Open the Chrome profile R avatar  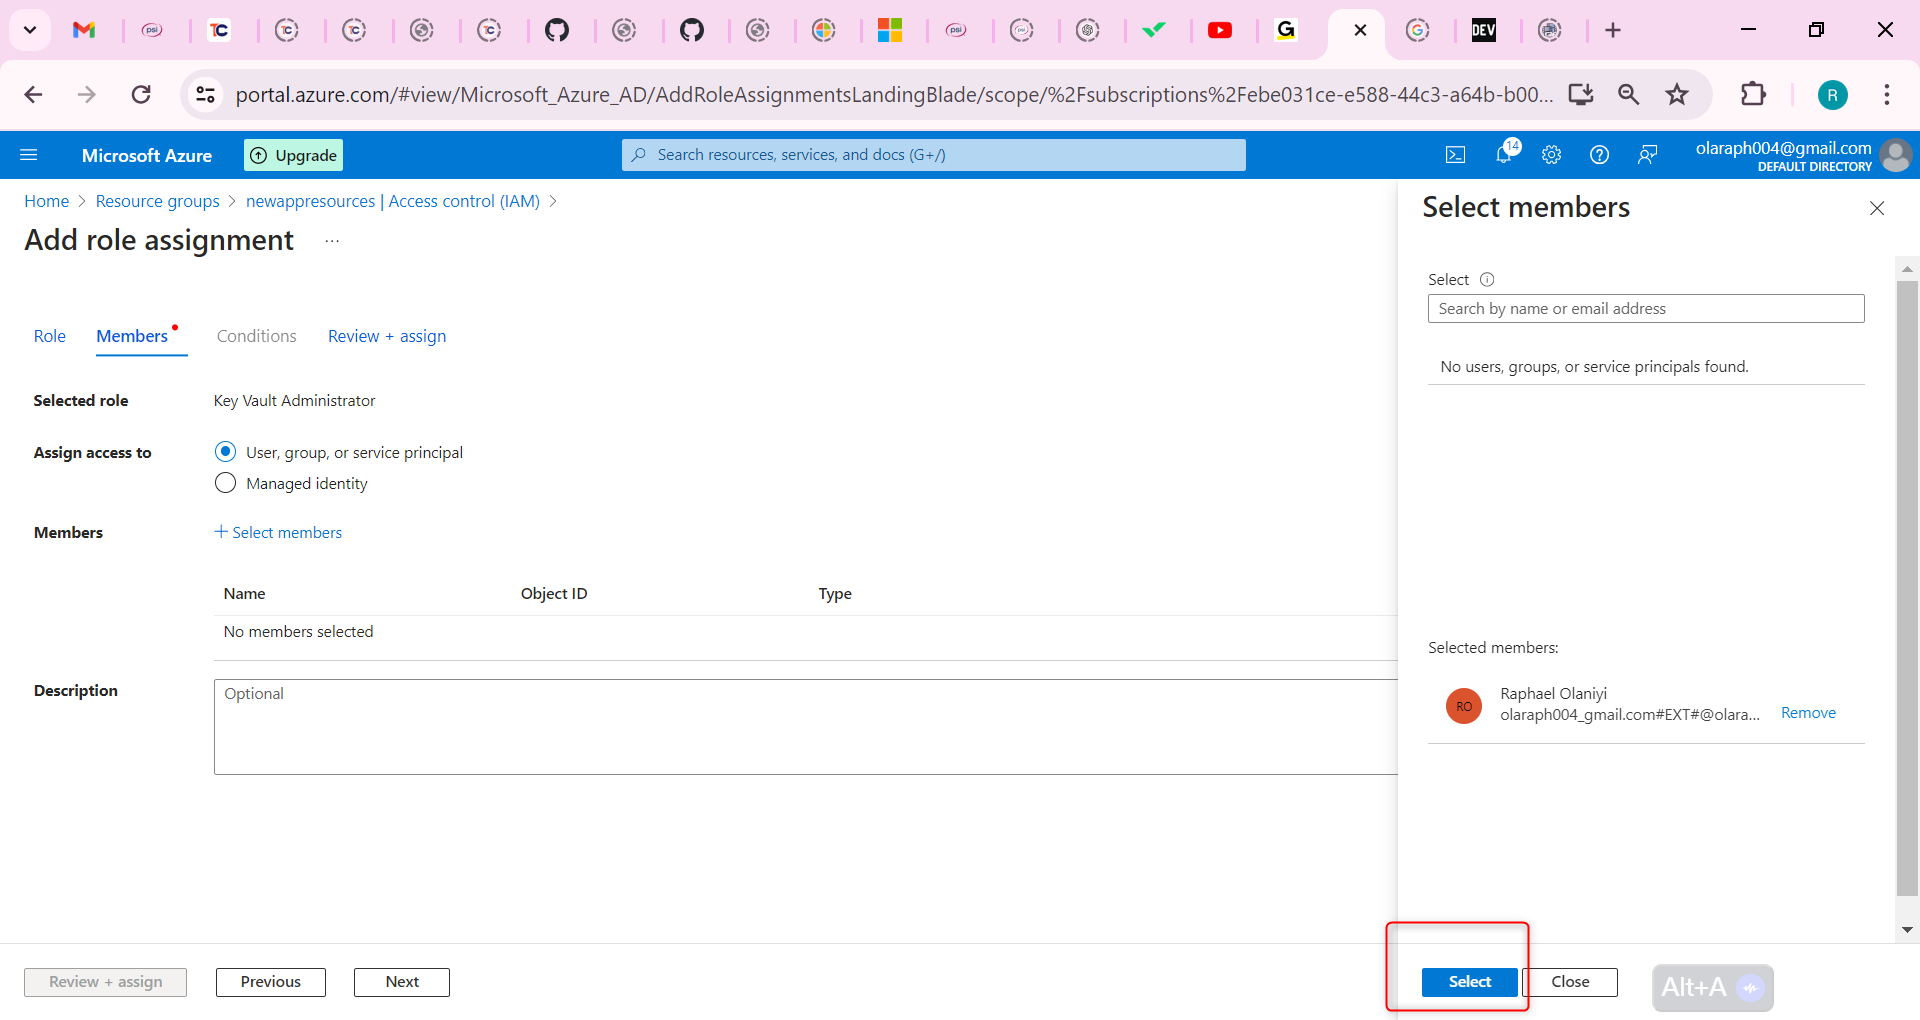click(1832, 95)
